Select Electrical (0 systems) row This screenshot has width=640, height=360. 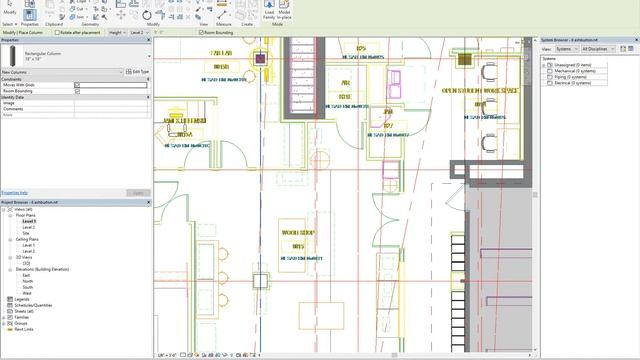[x=572, y=83]
